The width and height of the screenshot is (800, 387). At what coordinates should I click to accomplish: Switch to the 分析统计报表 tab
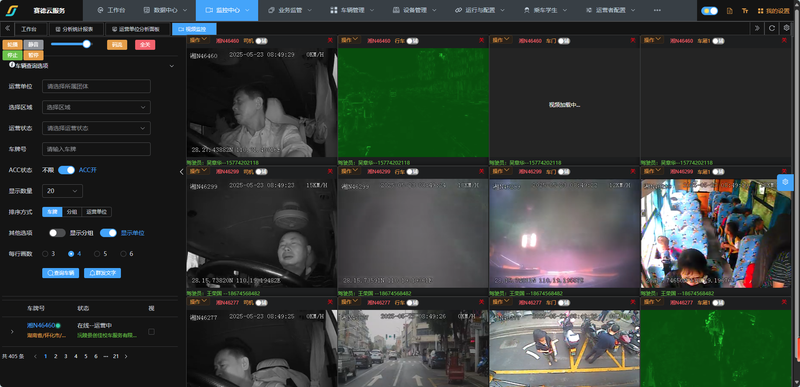(78, 29)
